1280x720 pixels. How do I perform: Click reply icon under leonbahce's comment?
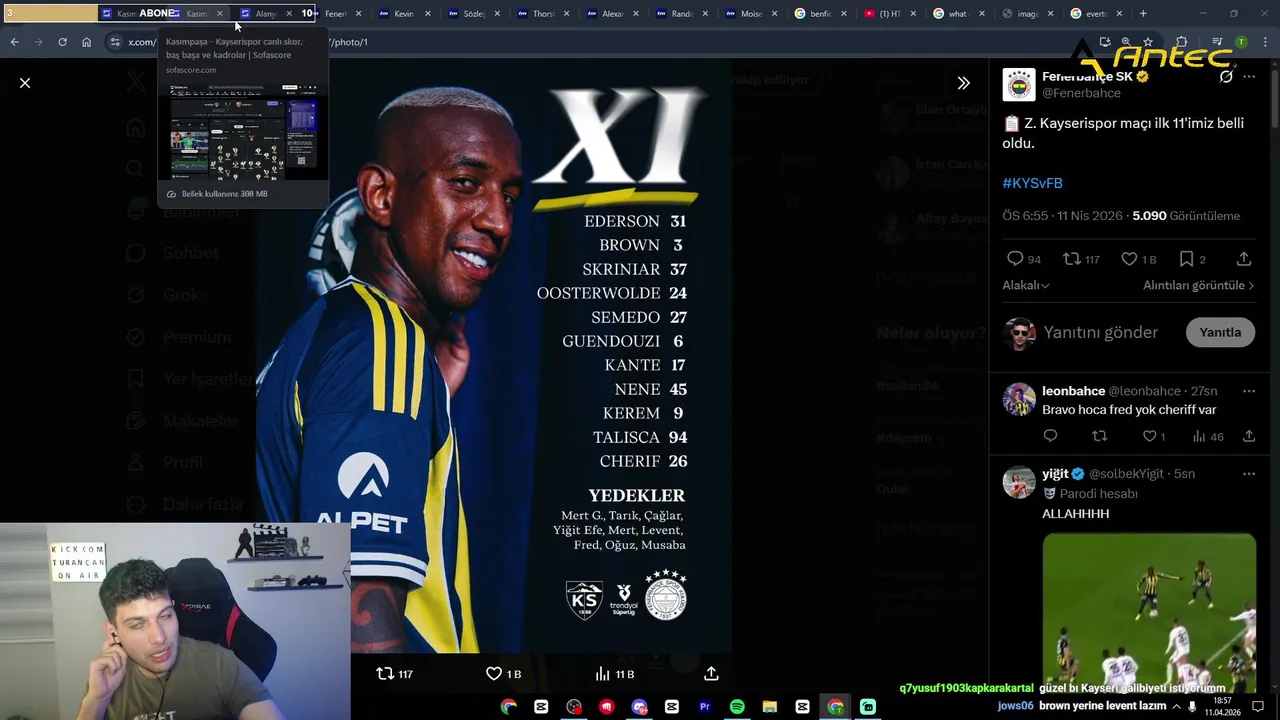(1050, 436)
